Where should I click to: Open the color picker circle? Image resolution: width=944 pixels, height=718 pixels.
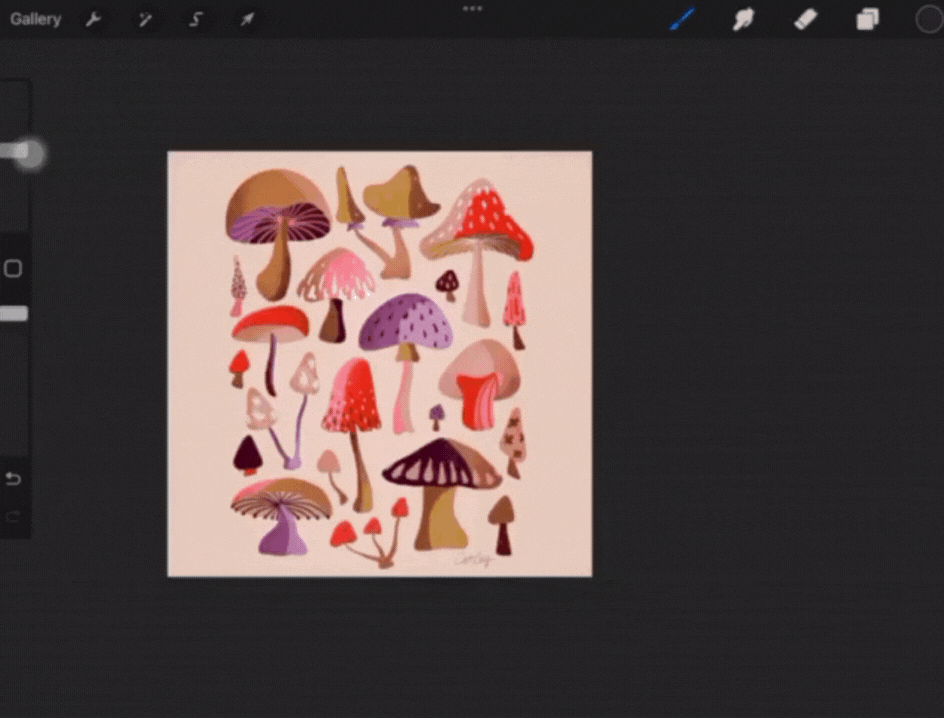[928, 18]
